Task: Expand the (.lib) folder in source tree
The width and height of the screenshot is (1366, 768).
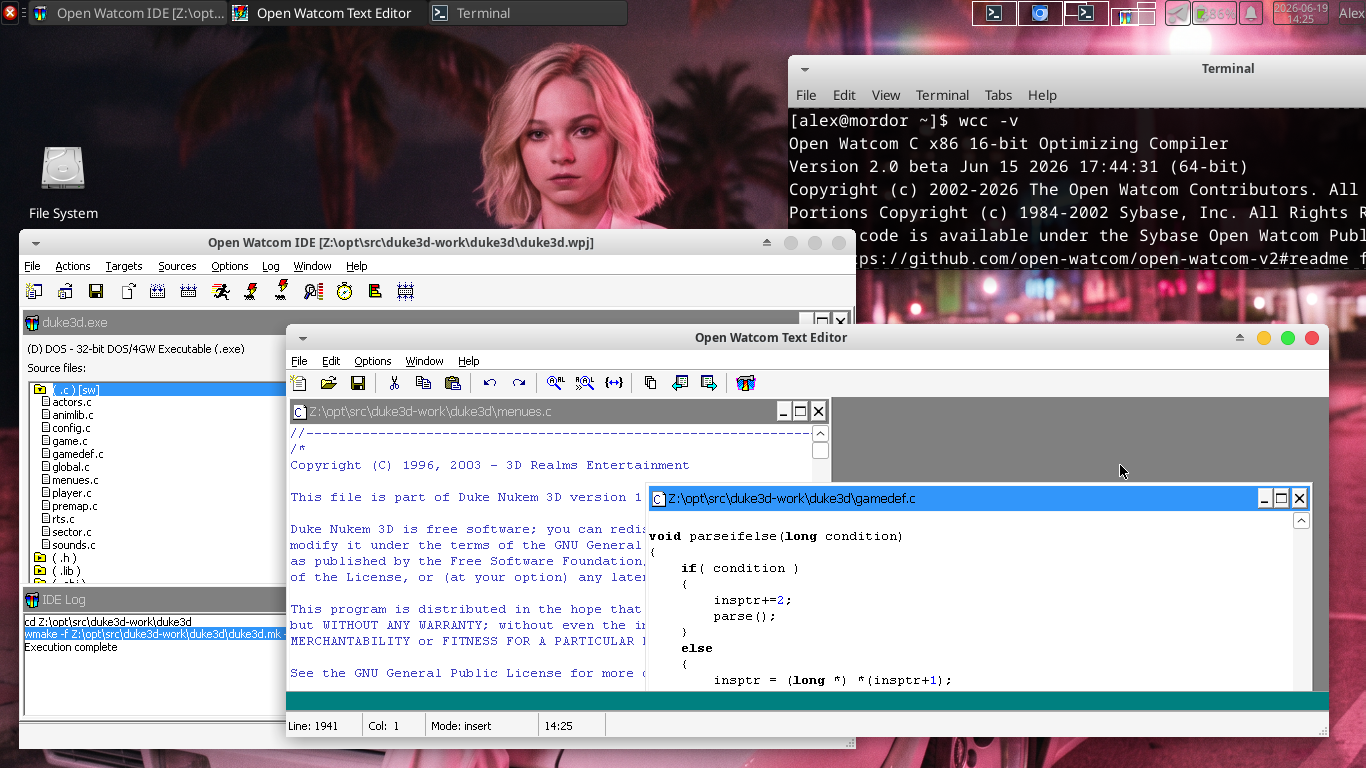Action: point(40,571)
